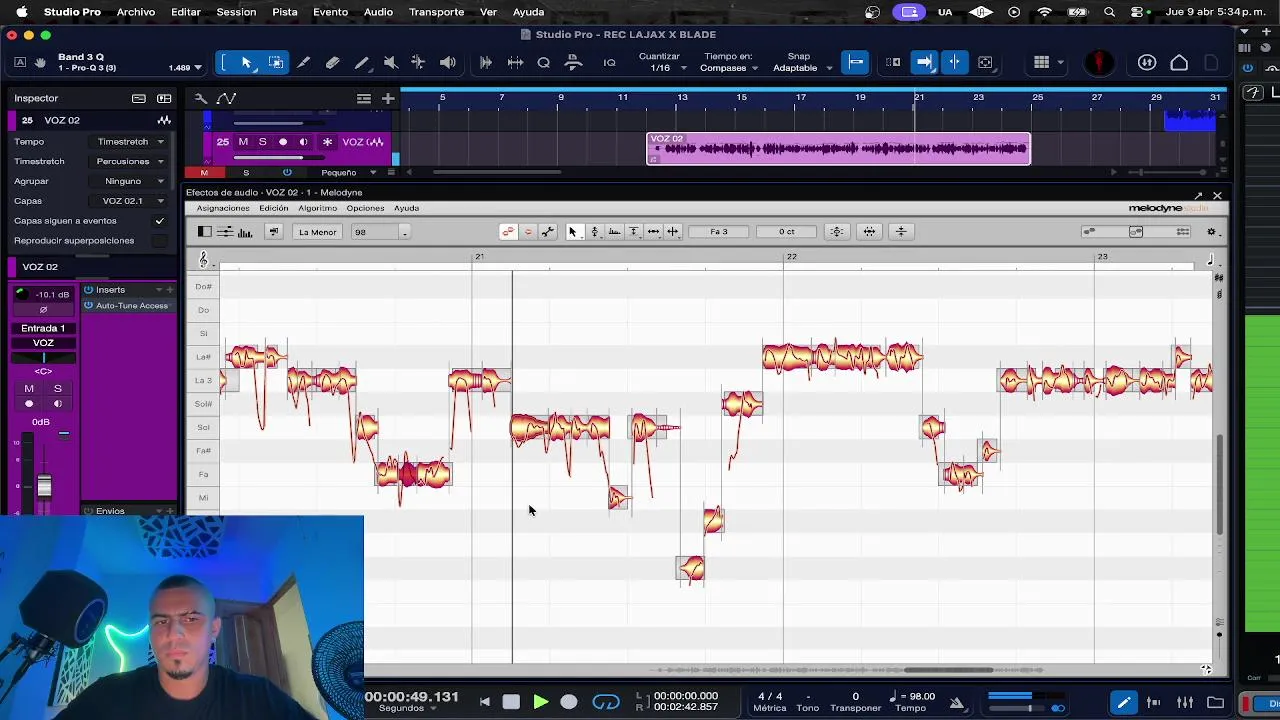Open Pequeño track height dropdown
This screenshot has height=720, width=1280.
tap(348, 172)
